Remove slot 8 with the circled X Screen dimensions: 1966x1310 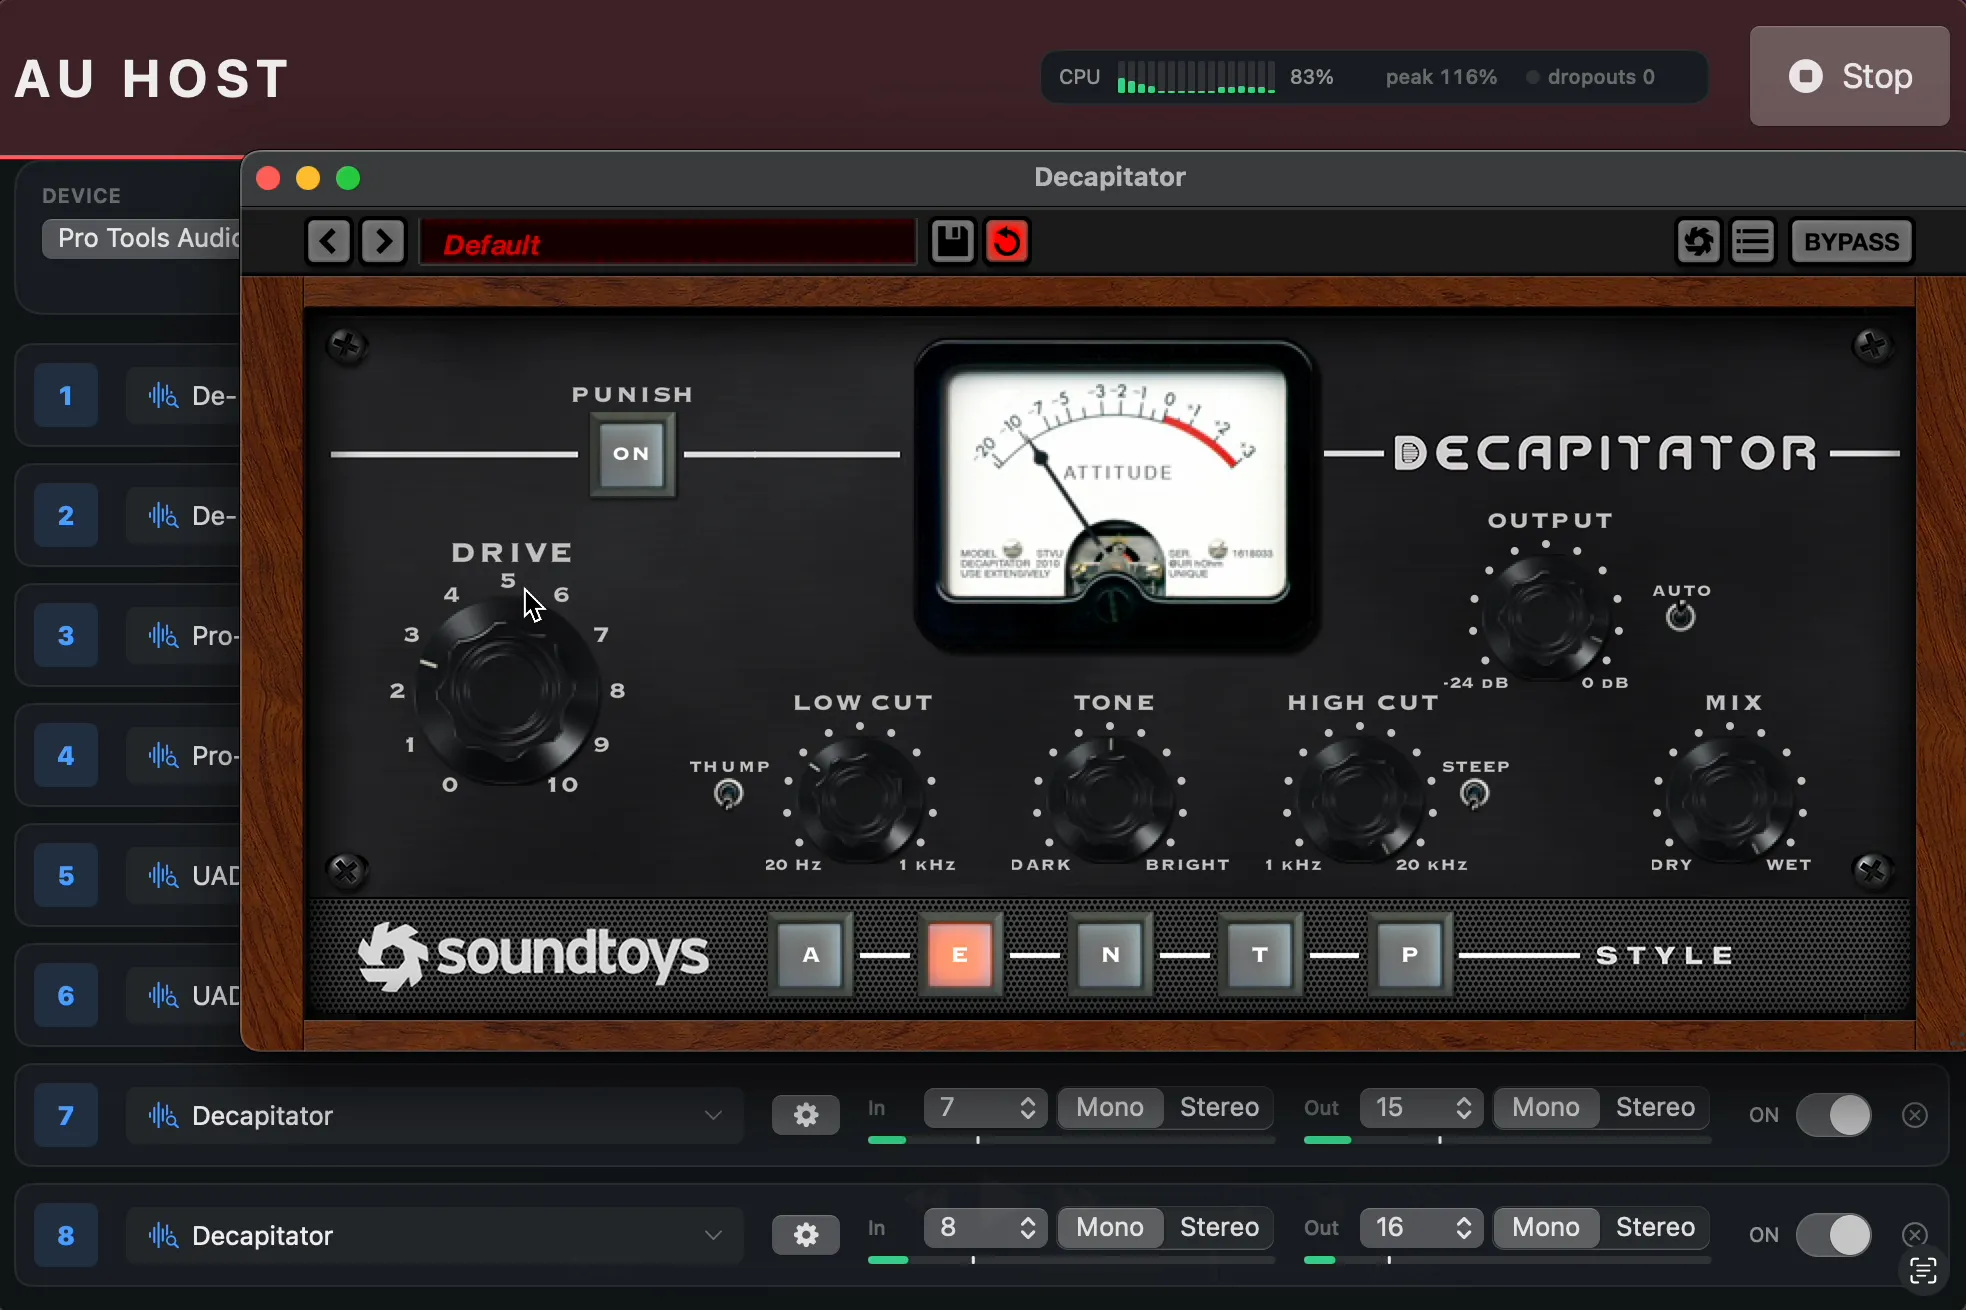(x=1915, y=1235)
